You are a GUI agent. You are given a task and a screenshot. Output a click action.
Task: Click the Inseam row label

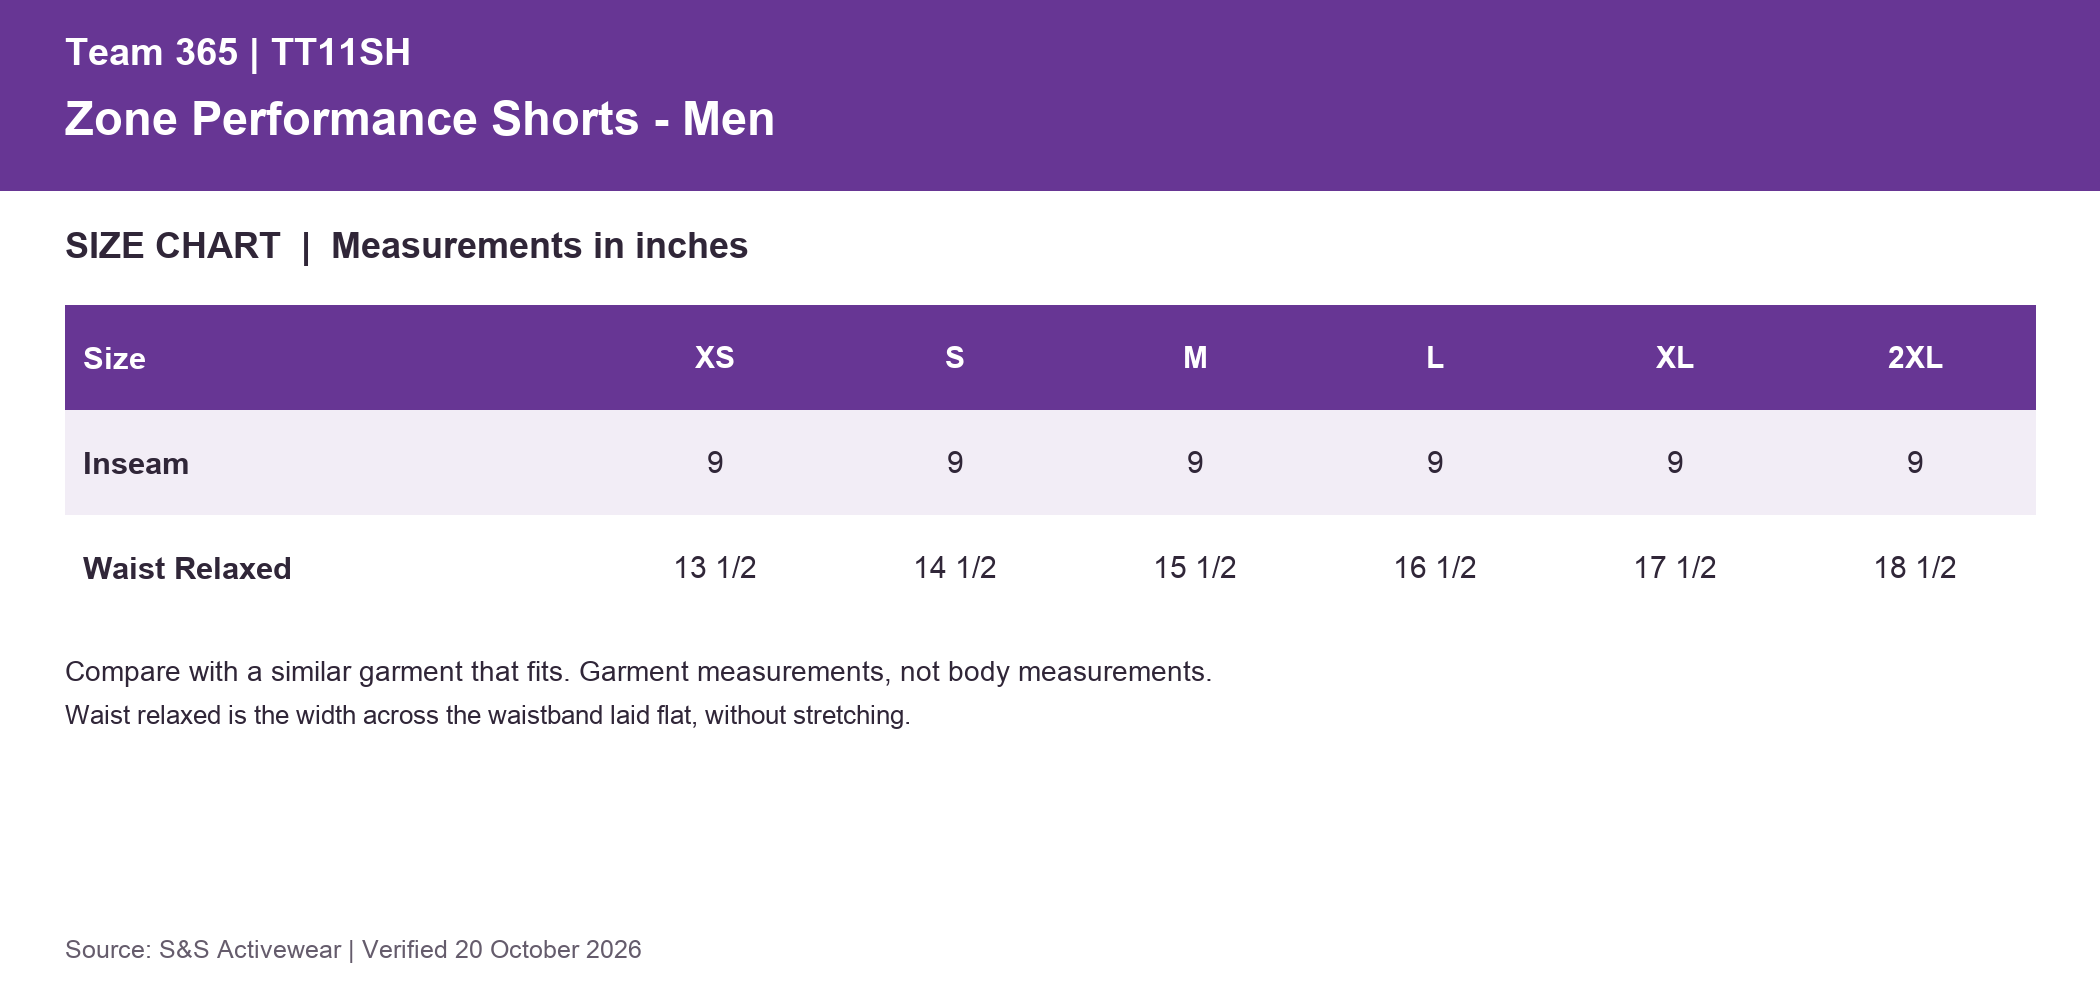[x=136, y=463]
